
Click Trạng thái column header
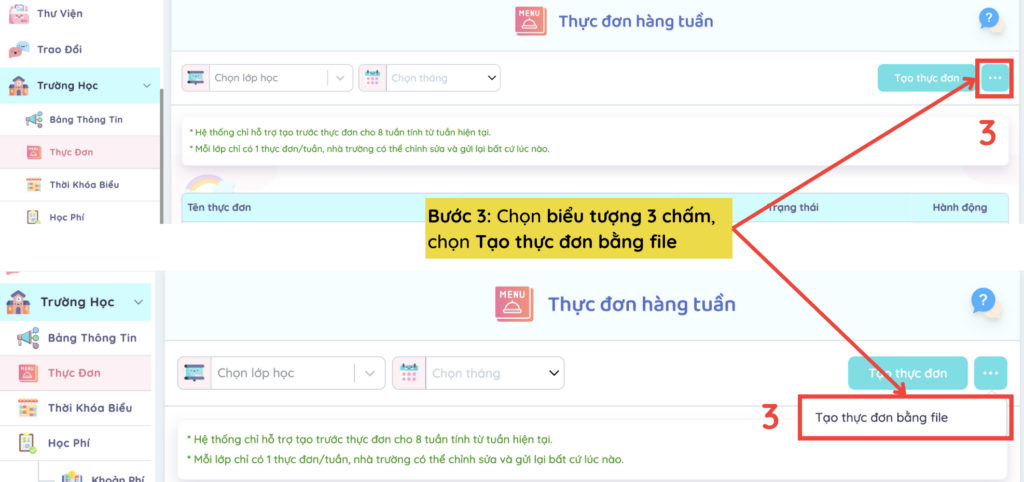pos(793,208)
